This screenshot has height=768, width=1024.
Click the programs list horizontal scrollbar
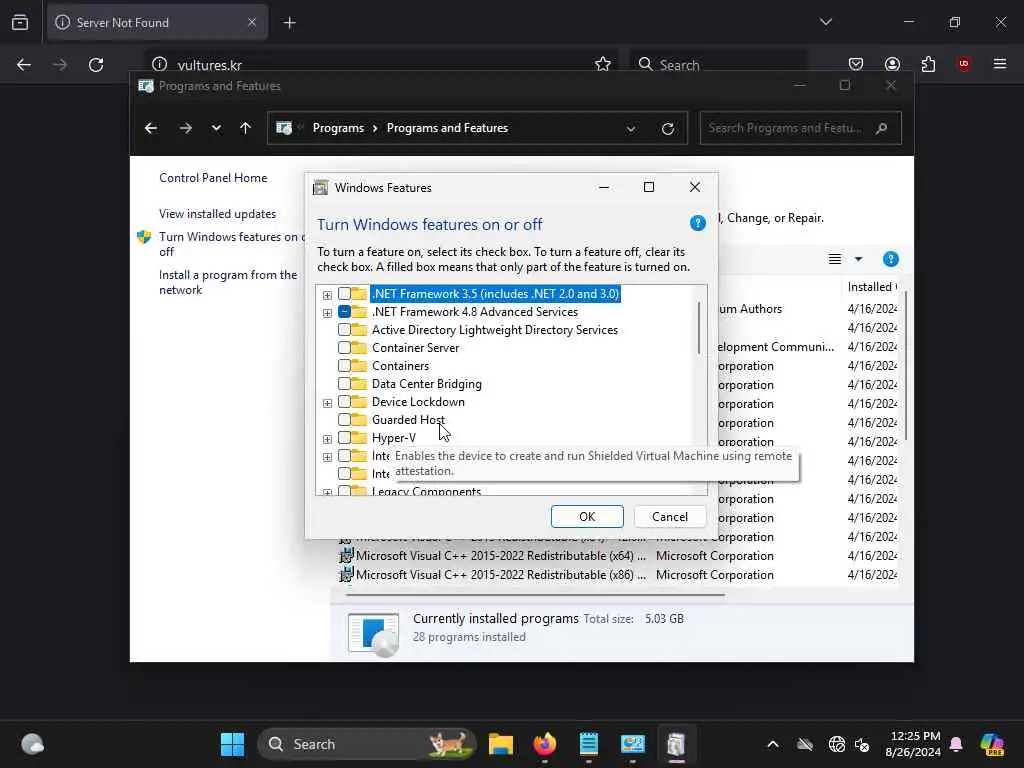(535, 595)
